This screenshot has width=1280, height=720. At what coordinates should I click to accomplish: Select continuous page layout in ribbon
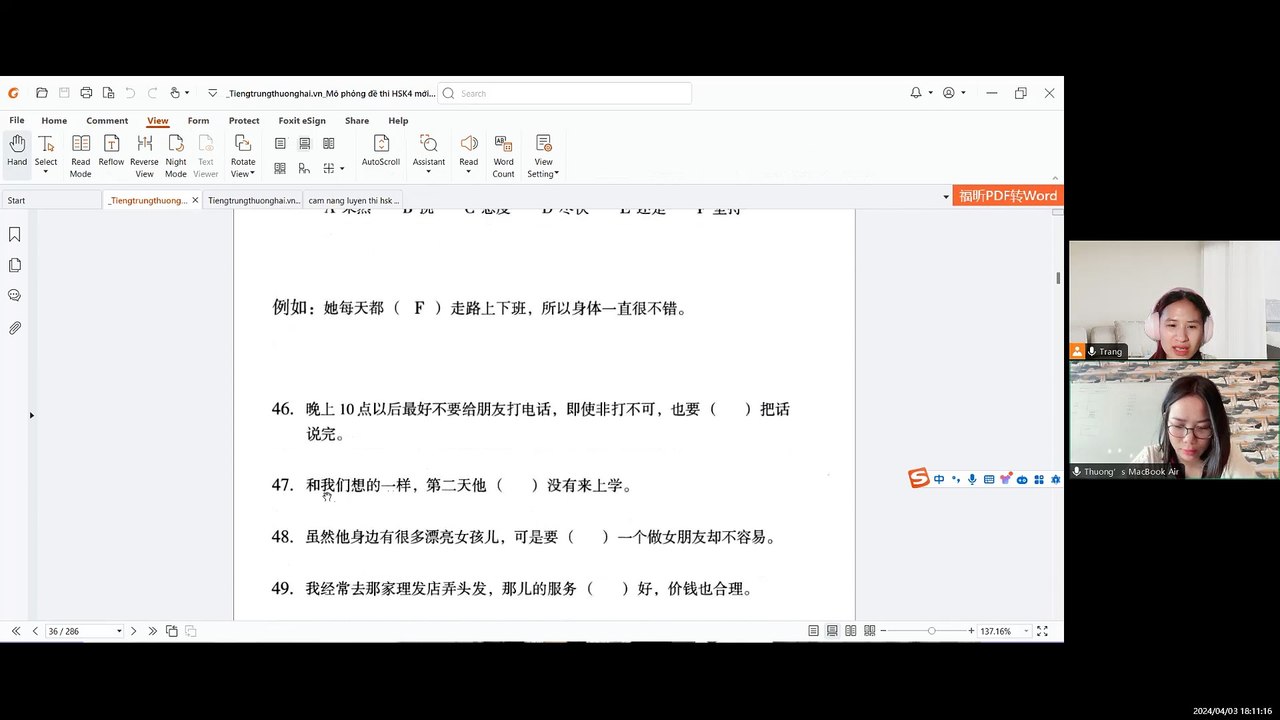[x=304, y=144]
